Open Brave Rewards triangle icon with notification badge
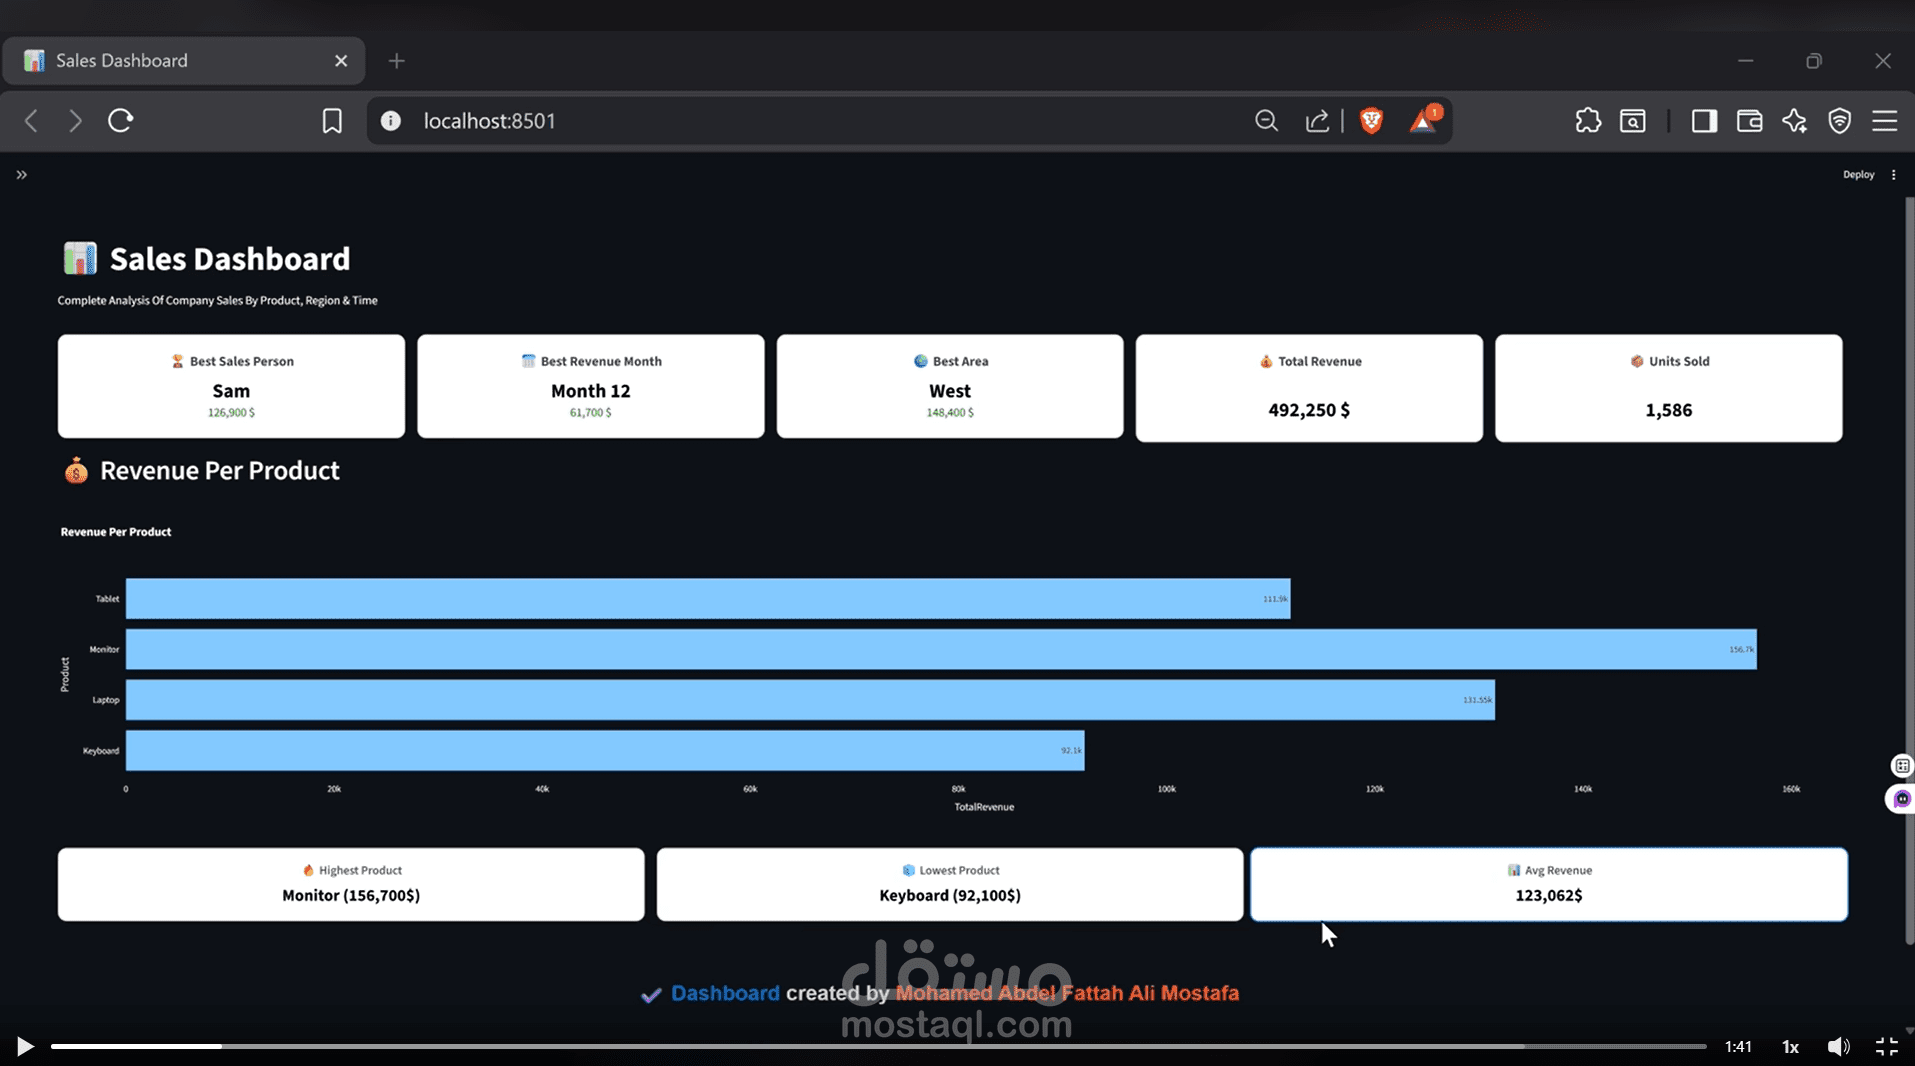Image resolution: width=1915 pixels, height=1066 pixels. [x=1424, y=121]
